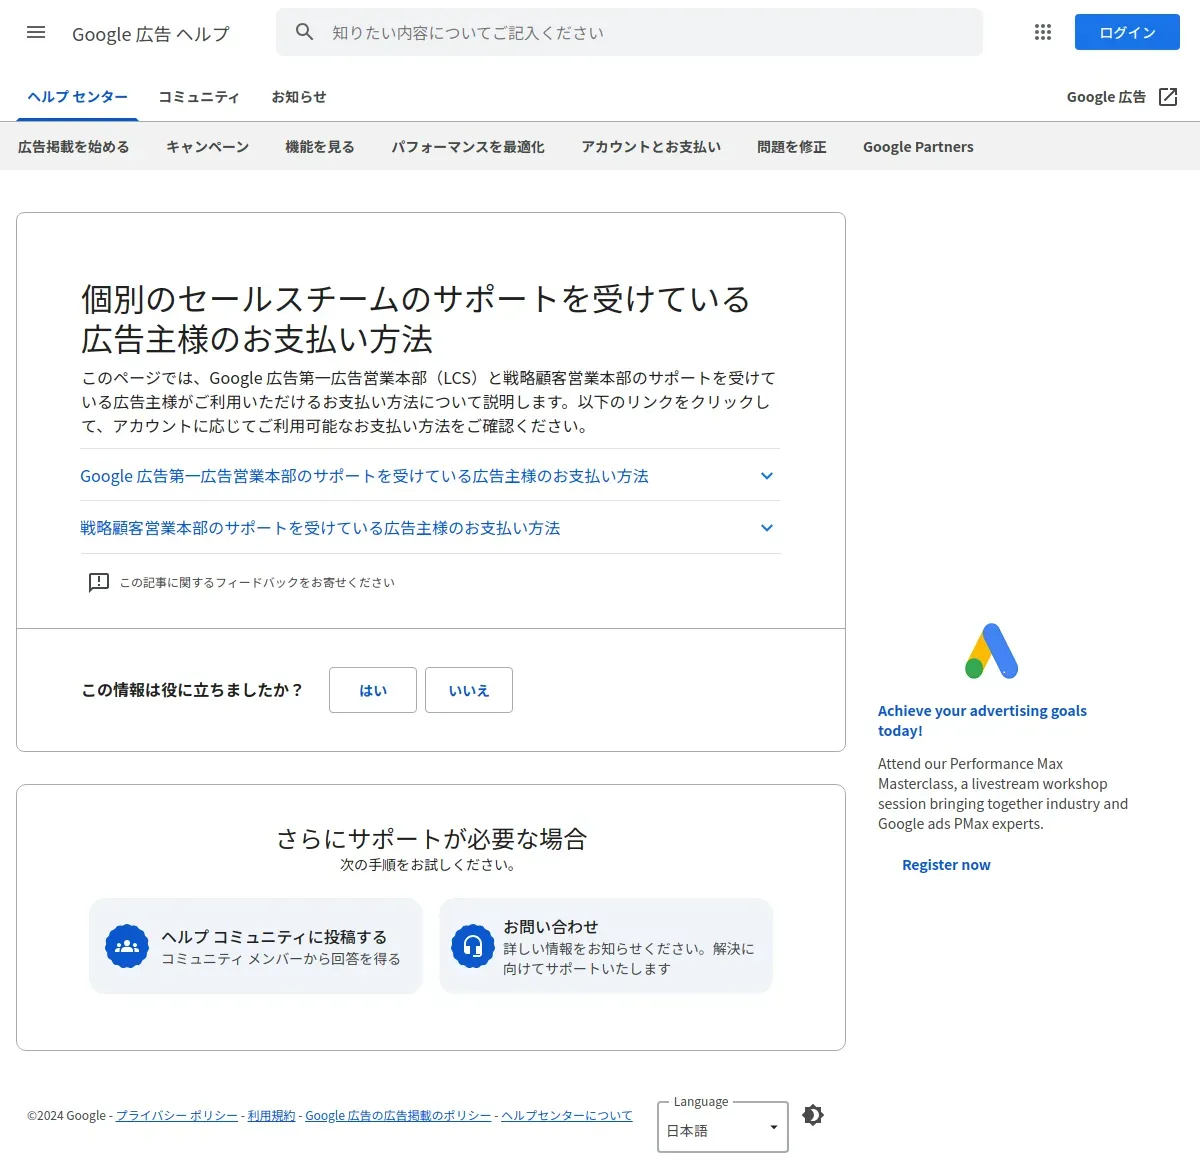Viewport: 1200px width, 1163px height.
Task: Click Google 広告の広告掲載のポリシー footer link
Action: tap(398, 1116)
